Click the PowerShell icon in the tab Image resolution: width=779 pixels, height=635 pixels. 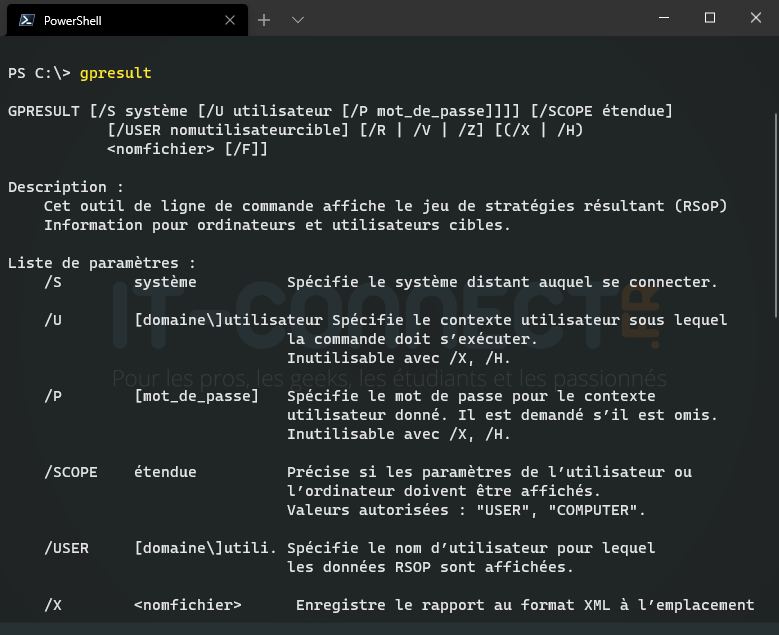(27, 20)
